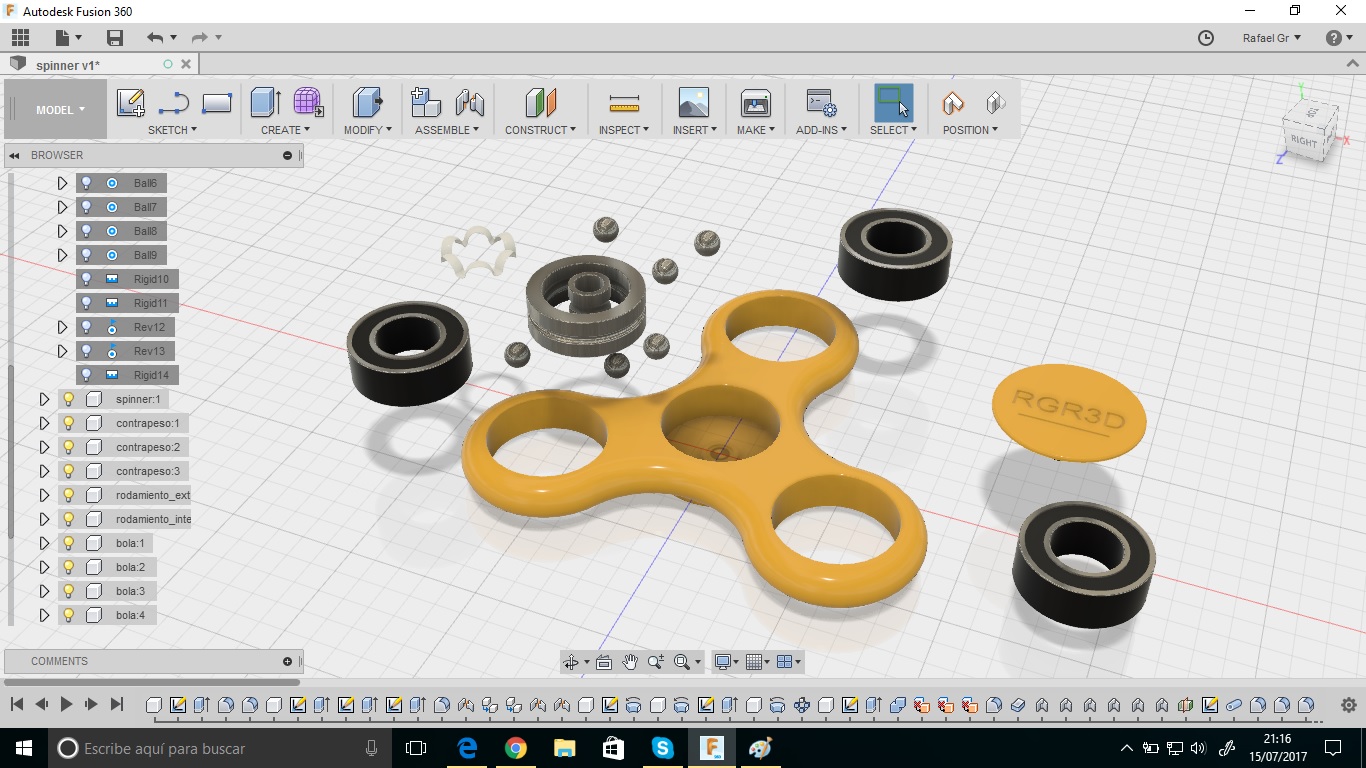This screenshot has height=768, width=1366.
Task: Click the Save icon in top bar
Action: 115,38
